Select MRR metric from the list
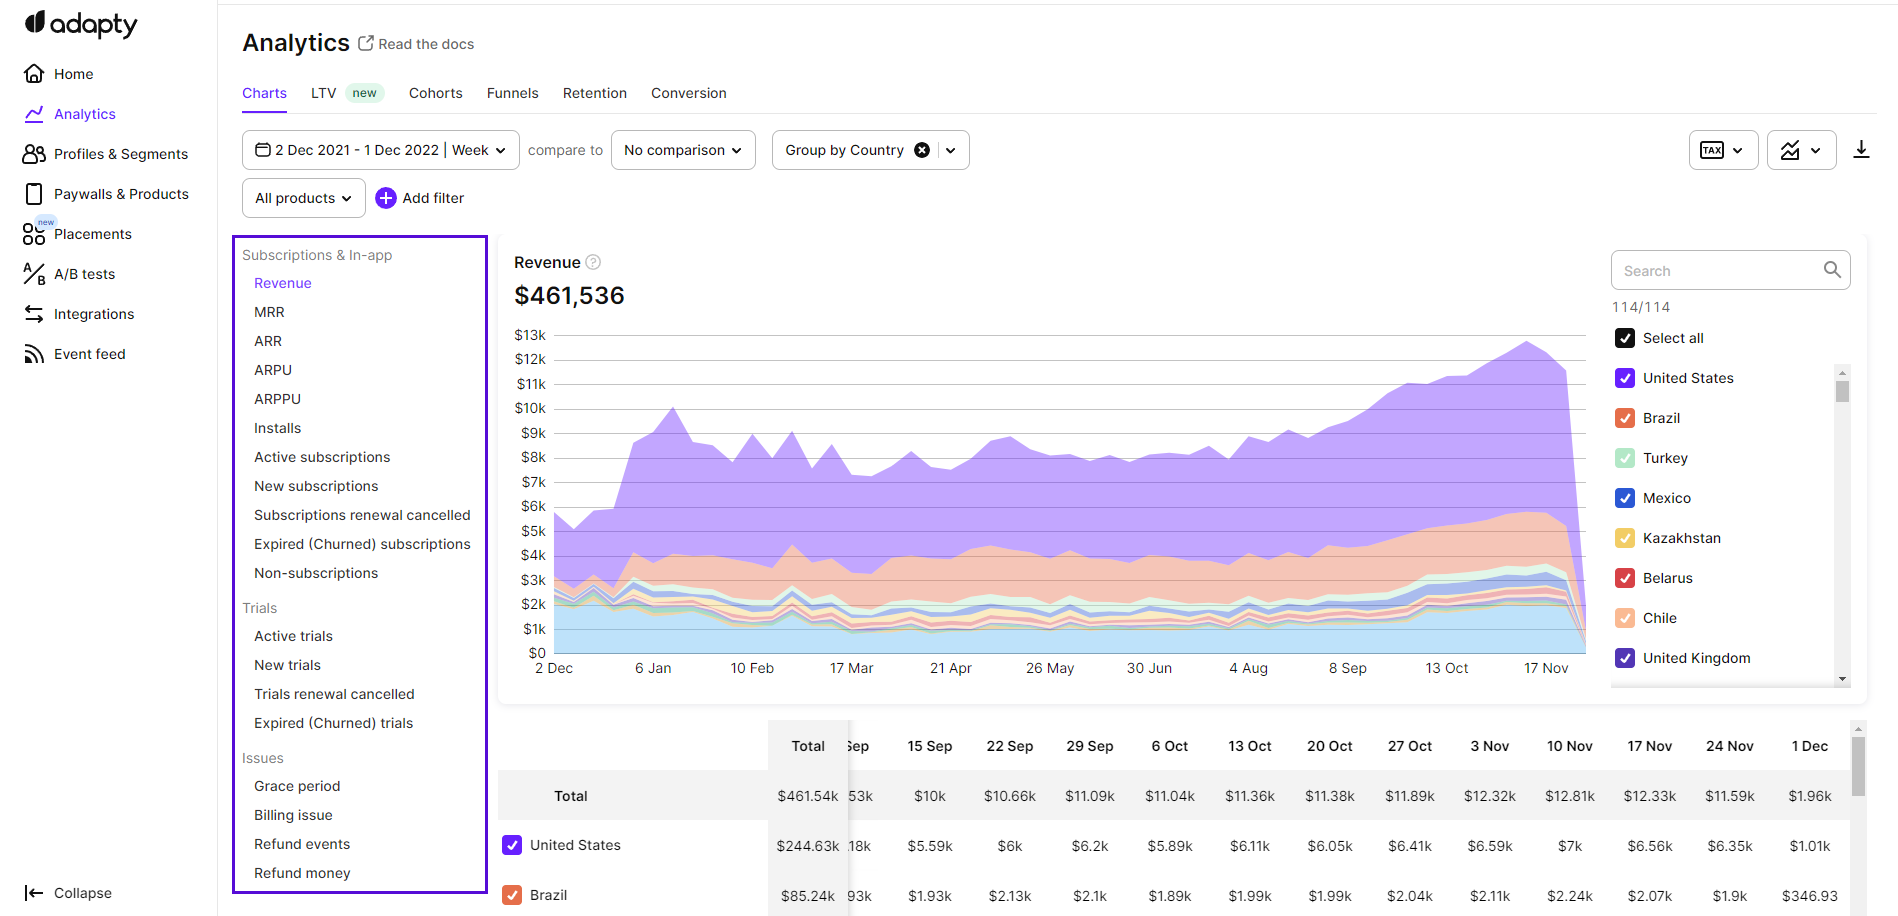 click(269, 312)
